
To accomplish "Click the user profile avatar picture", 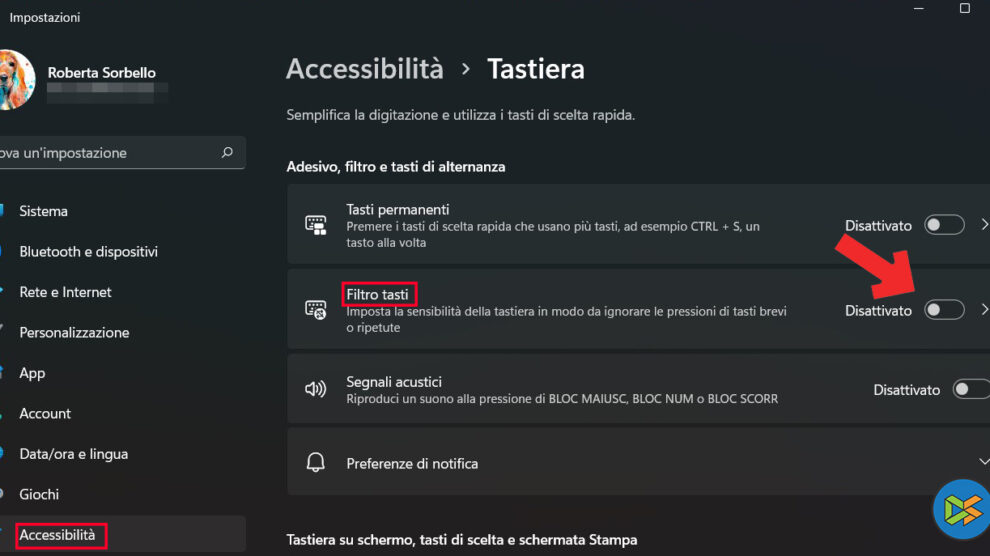I will pos(14,80).
